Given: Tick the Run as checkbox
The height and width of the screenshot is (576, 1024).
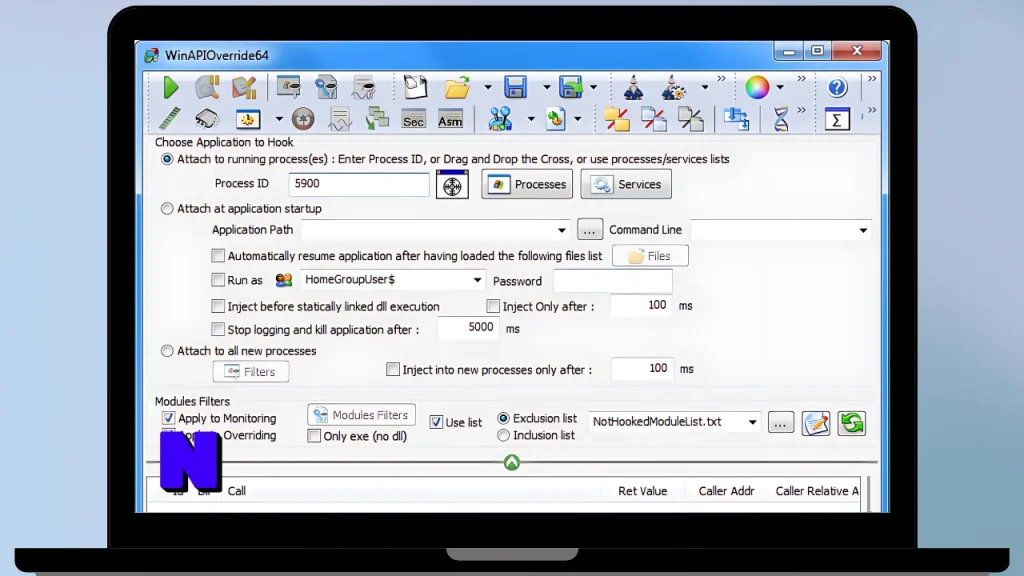Looking at the screenshot, I should click(x=218, y=280).
